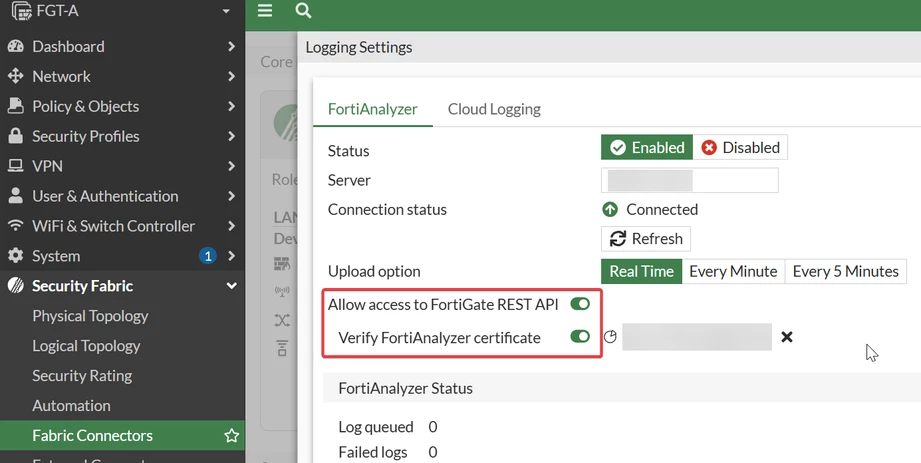Open search via magnifier icon

click(x=303, y=11)
